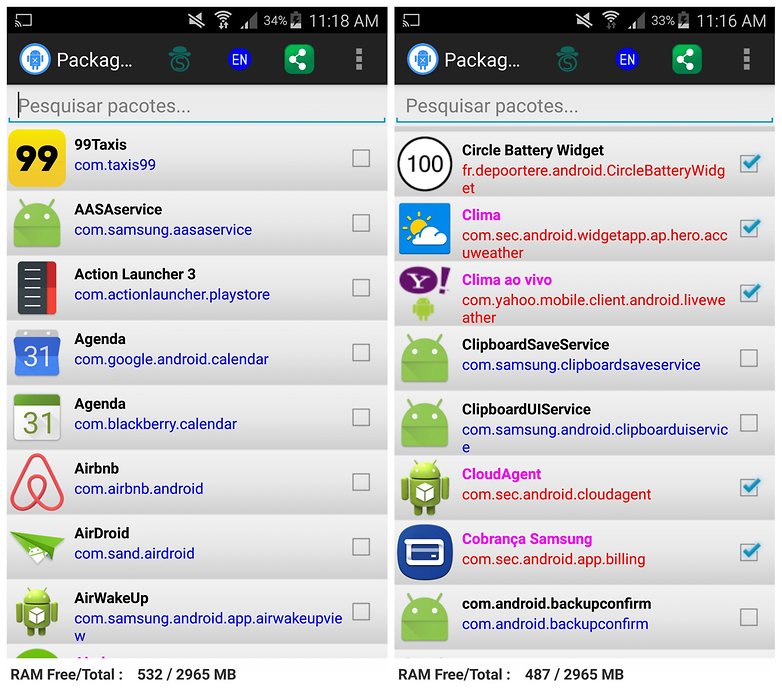Tap the 99Taxis yellow app icon
The height and width of the screenshot is (696, 782).
37,158
